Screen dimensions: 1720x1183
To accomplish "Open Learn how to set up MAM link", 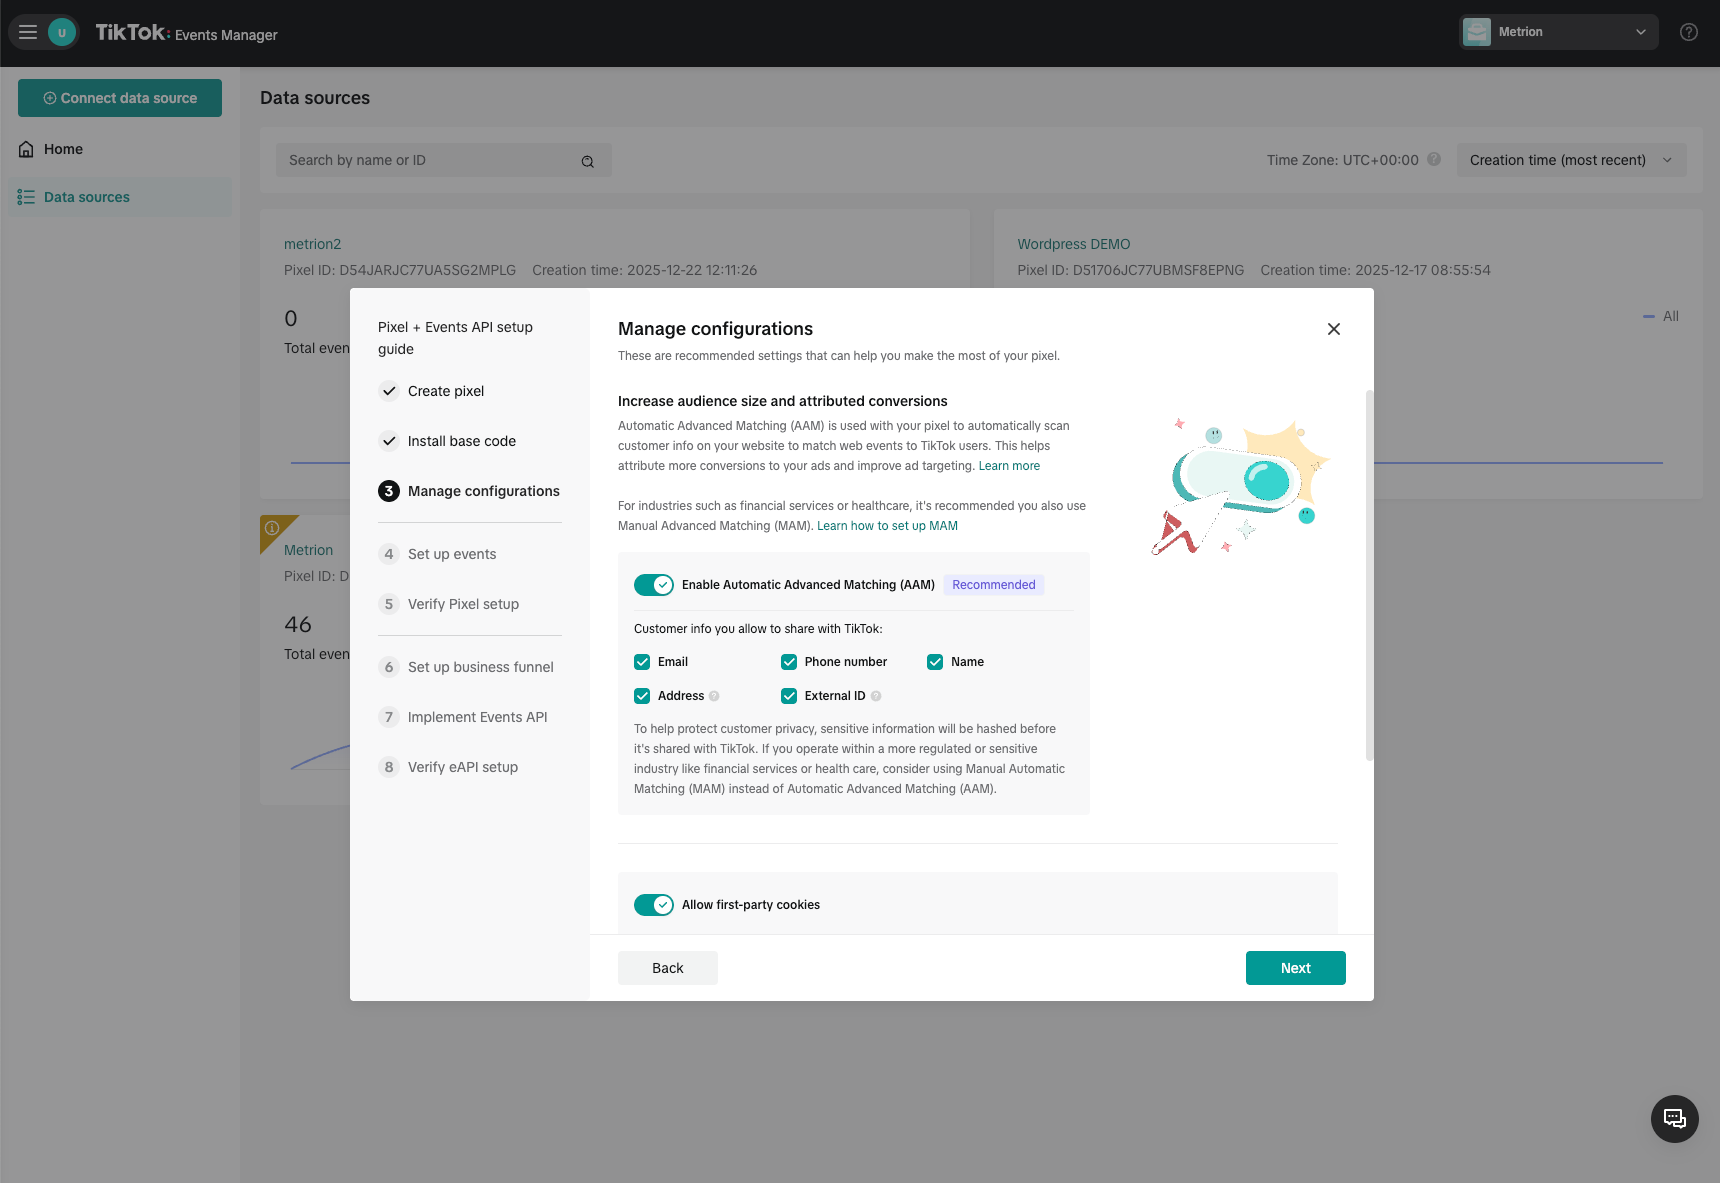I will click(887, 526).
